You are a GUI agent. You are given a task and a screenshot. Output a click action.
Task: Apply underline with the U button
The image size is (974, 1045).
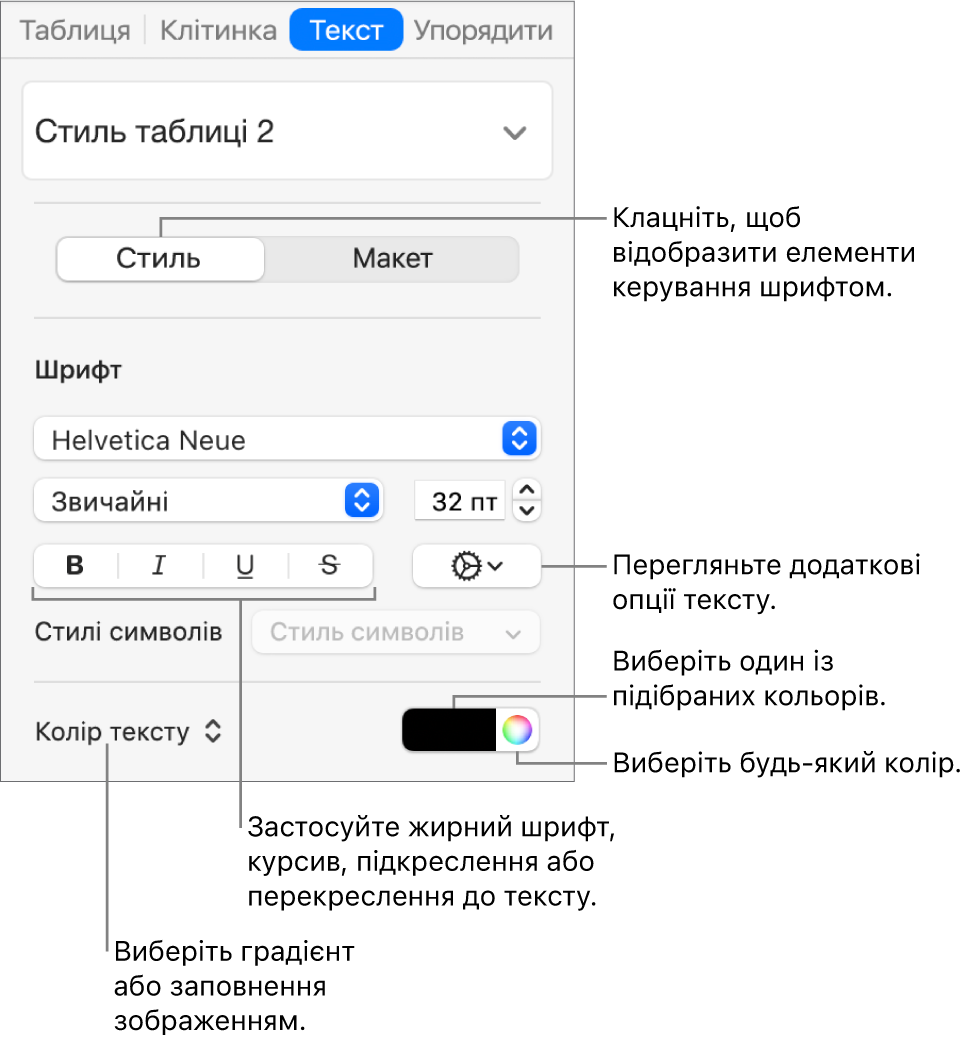(x=245, y=565)
